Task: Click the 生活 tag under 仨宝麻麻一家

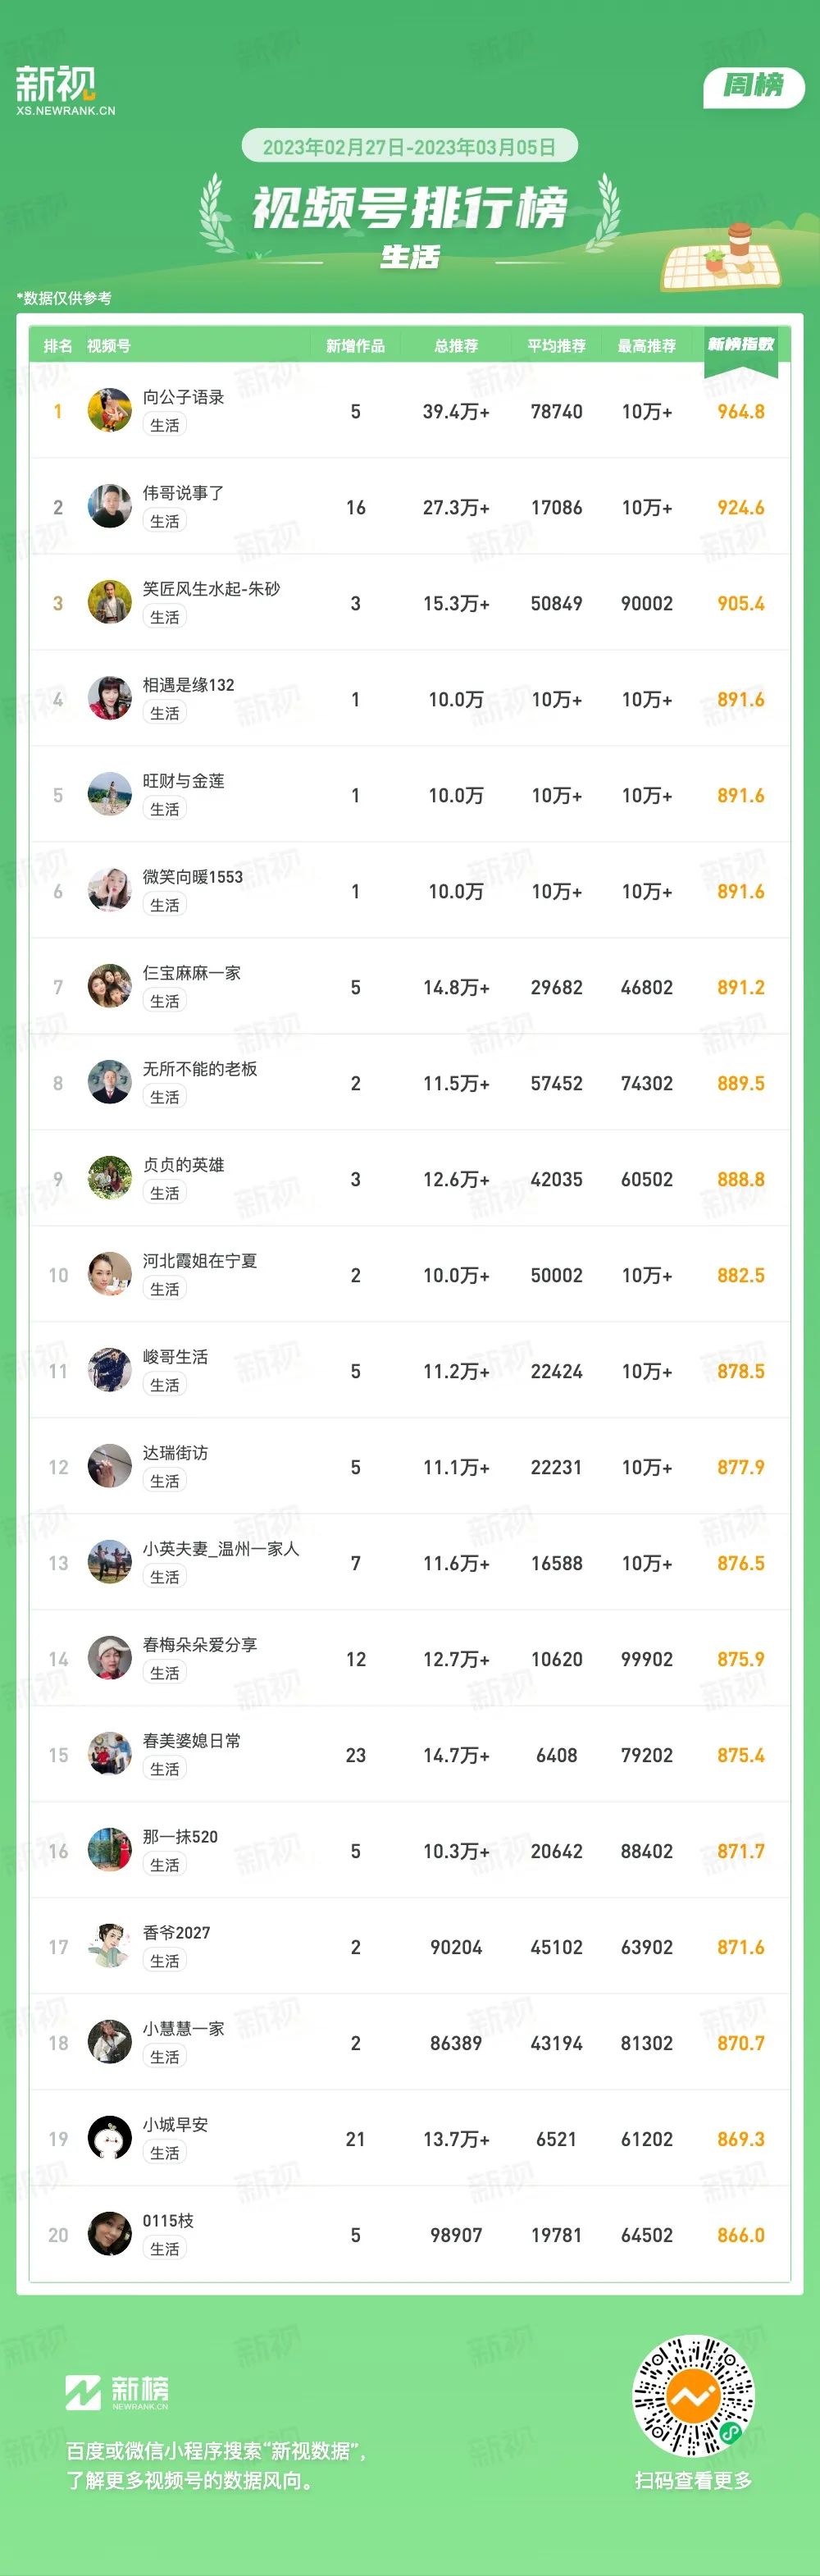Action: [165, 1001]
